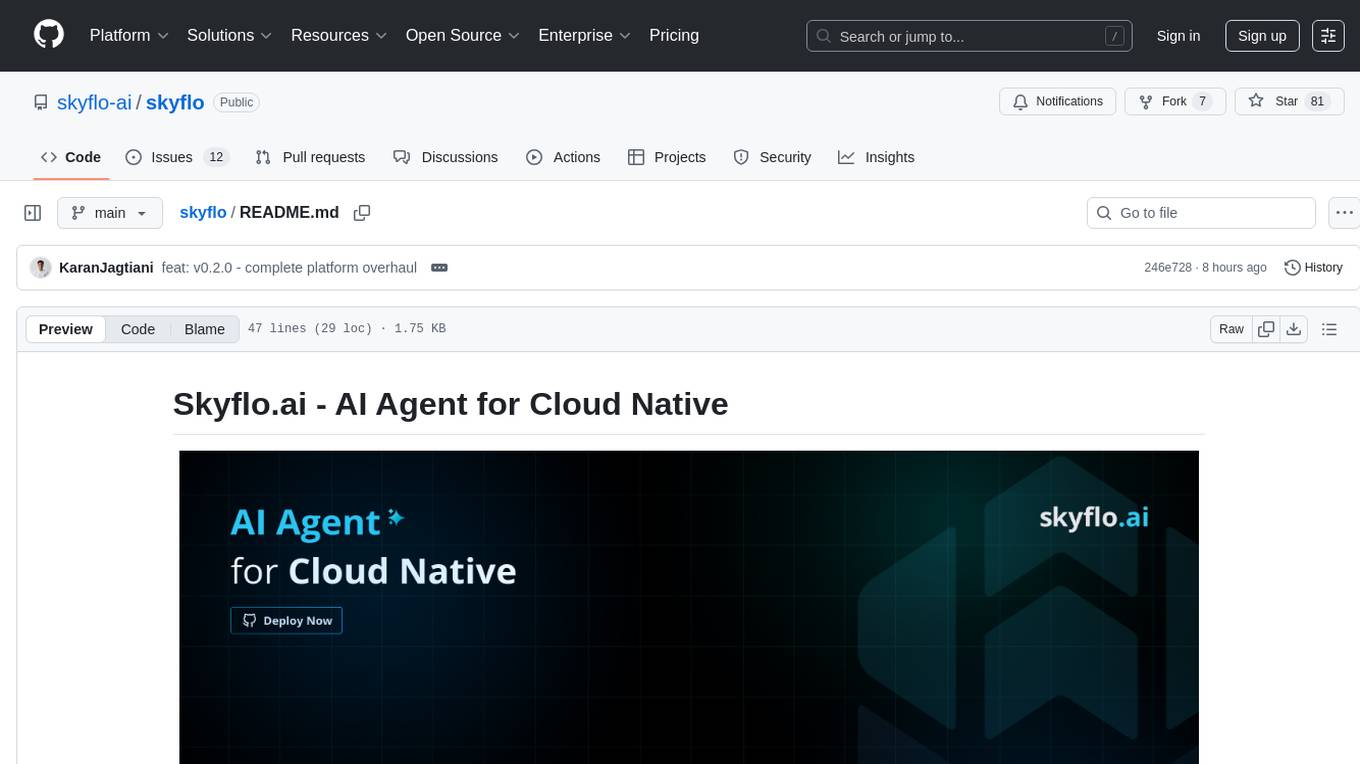The width and height of the screenshot is (1360, 764).
Task: Copy the README.md file path
Action: click(x=362, y=212)
